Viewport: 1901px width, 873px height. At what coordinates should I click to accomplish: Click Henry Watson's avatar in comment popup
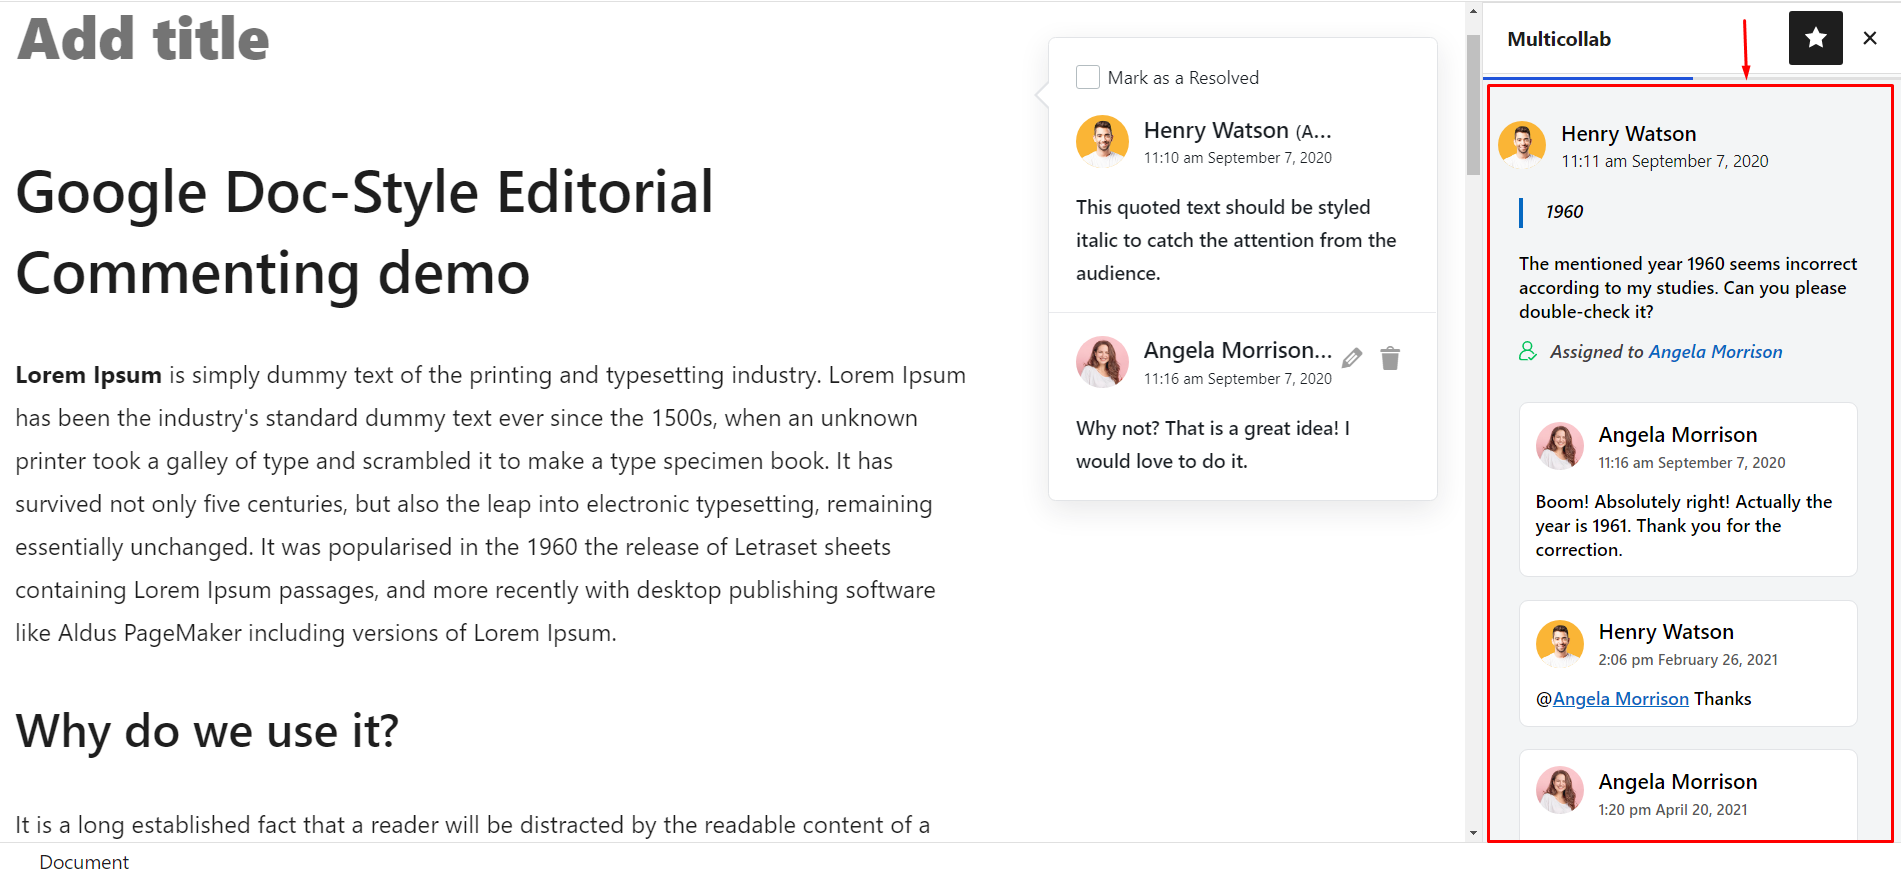[x=1102, y=141]
